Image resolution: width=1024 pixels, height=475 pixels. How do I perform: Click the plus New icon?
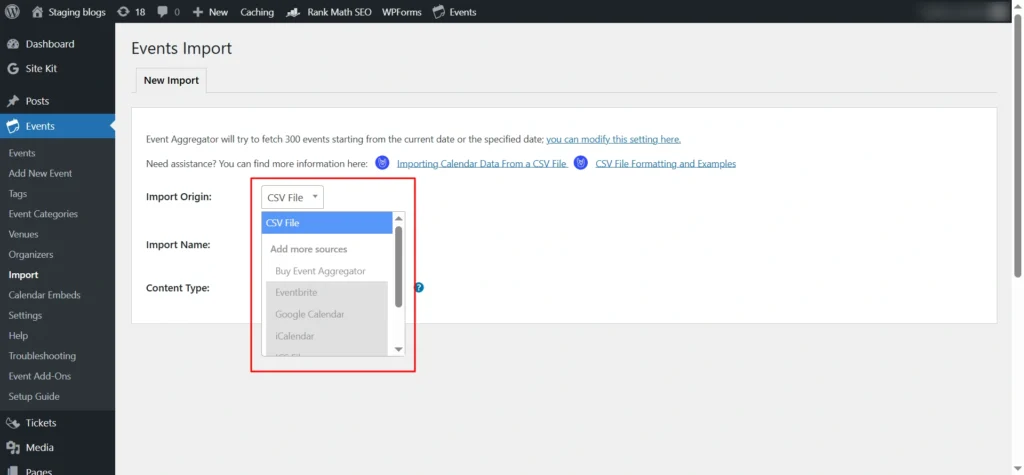coord(199,12)
